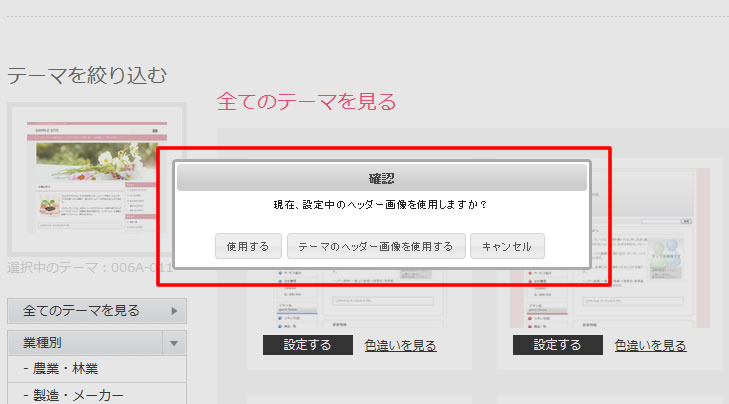
Task: Click the down arrow icon next to 業種別
Action: (x=176, y=343)
